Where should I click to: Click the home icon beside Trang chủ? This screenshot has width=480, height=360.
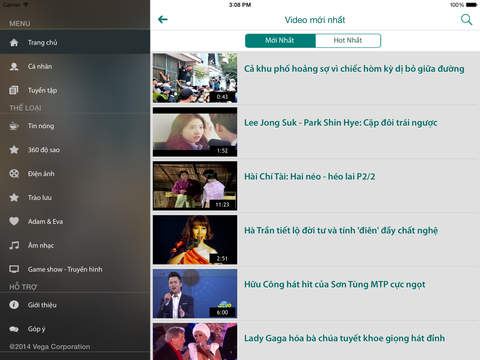(14, 43)
